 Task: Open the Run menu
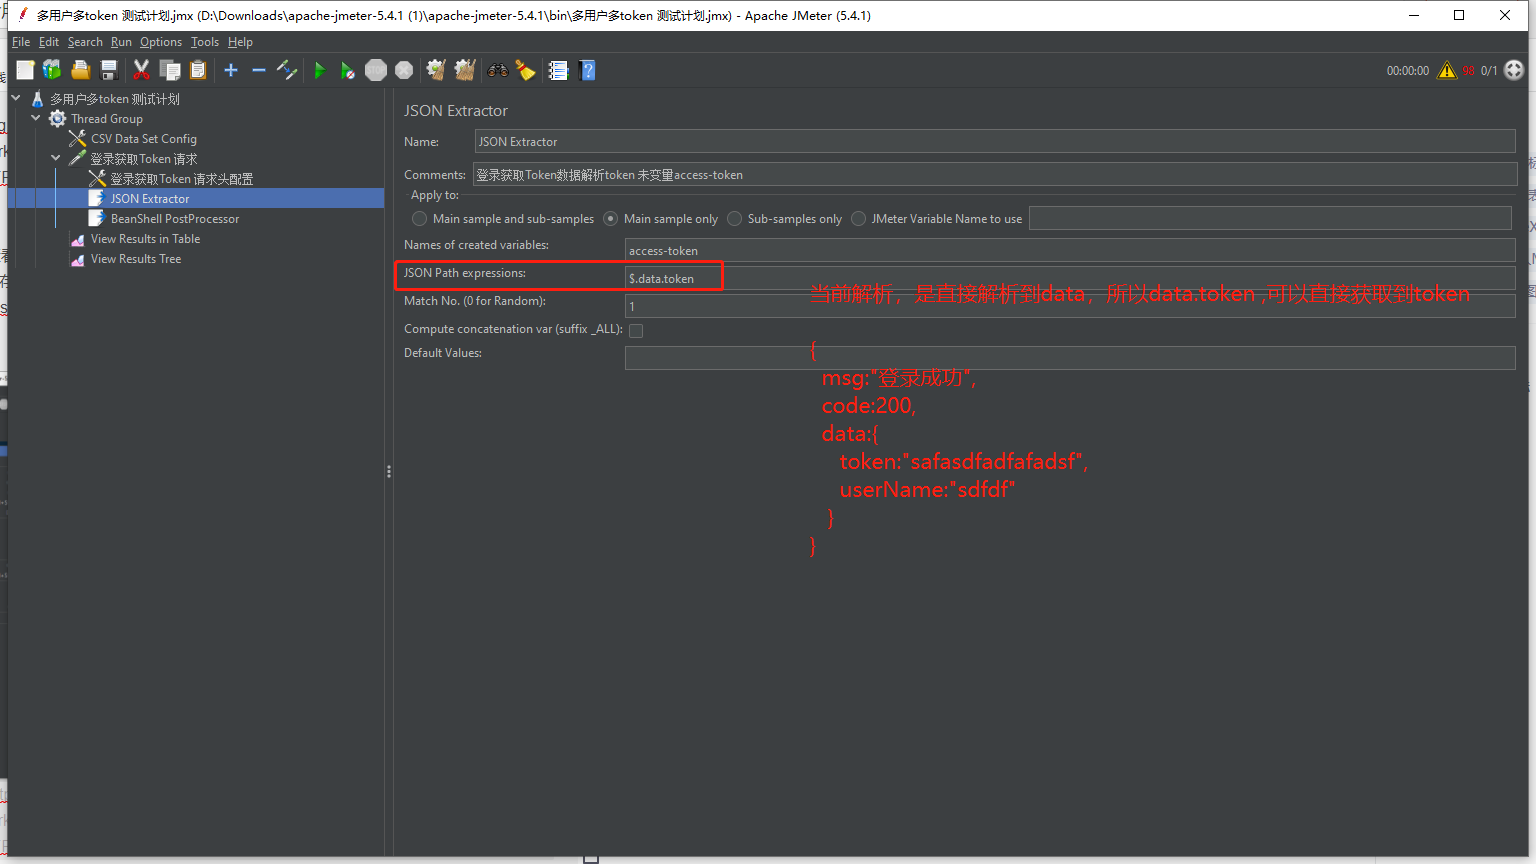click(121, 42)
